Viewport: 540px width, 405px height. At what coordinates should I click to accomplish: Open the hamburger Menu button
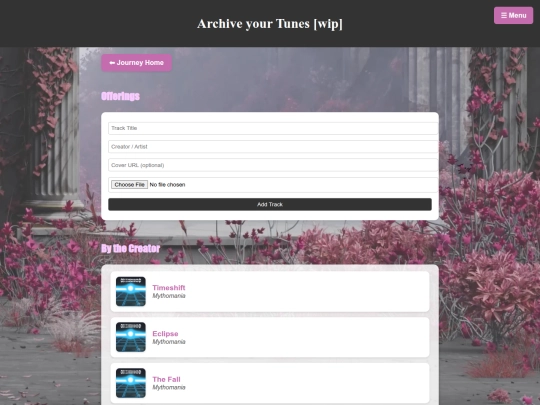[513, 15]
